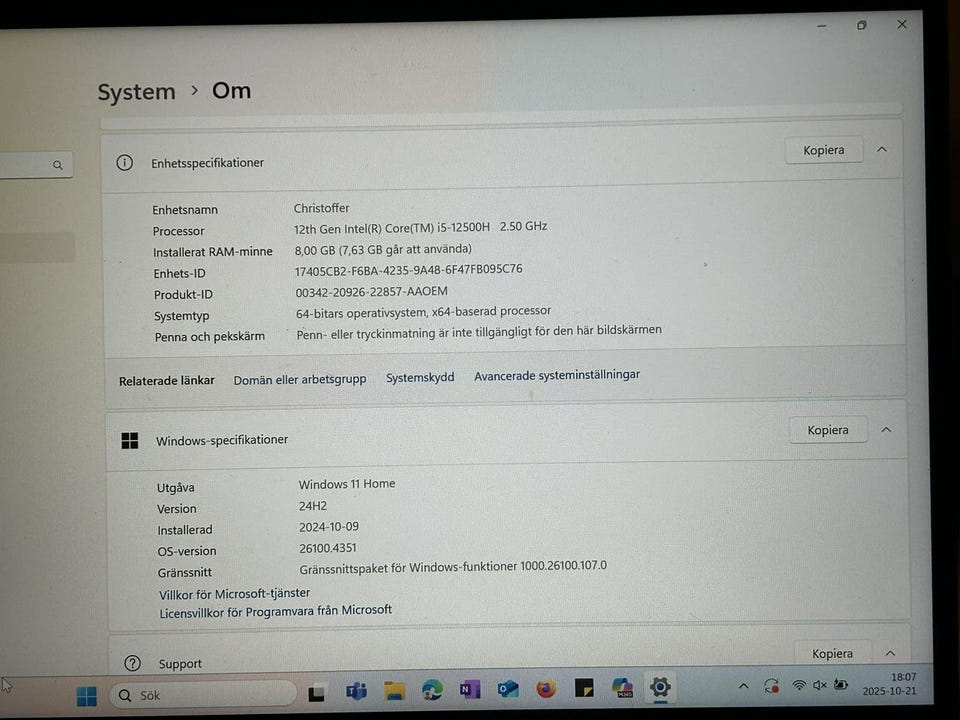Image resolution: width=960 pixels, height=720 pixels.
Task: Select the 8,00 GB RAM value
Action: 383,249
